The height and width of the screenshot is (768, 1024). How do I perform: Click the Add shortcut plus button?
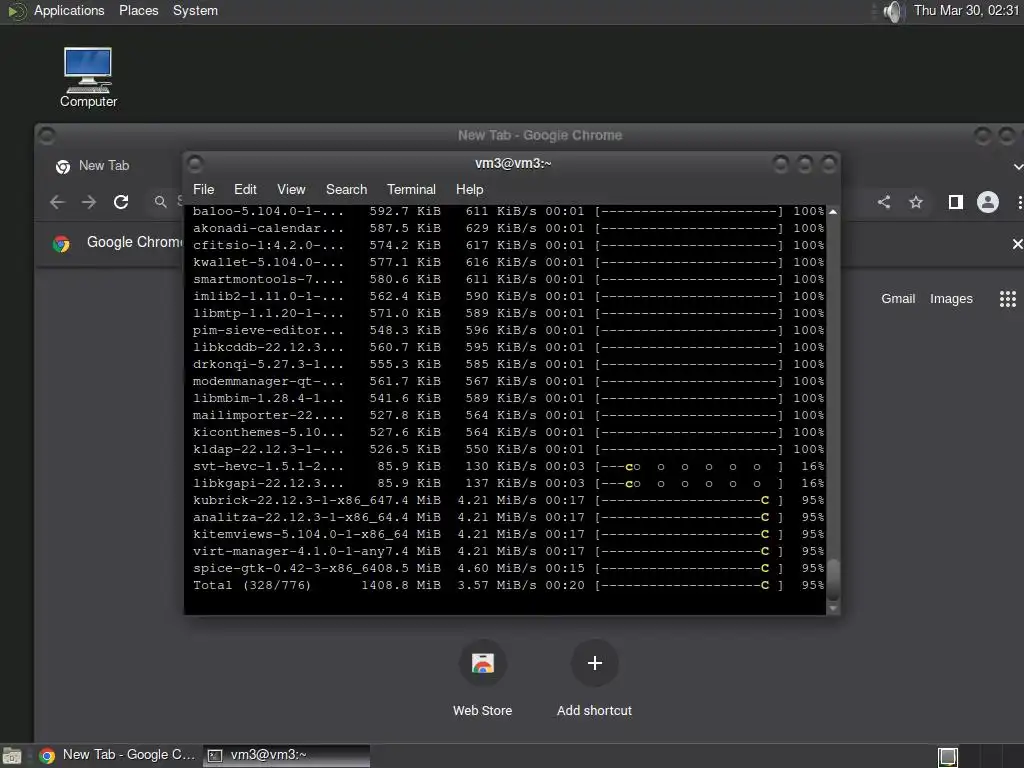(594, 664)
